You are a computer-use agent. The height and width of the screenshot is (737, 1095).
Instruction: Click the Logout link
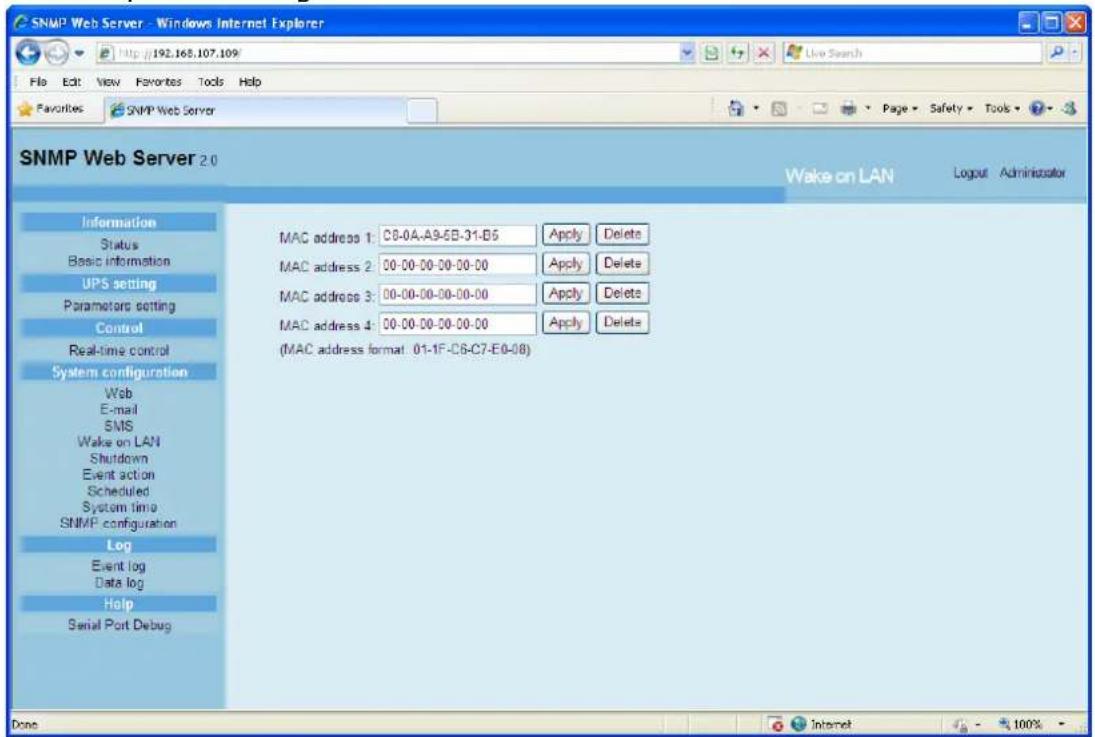970,173
